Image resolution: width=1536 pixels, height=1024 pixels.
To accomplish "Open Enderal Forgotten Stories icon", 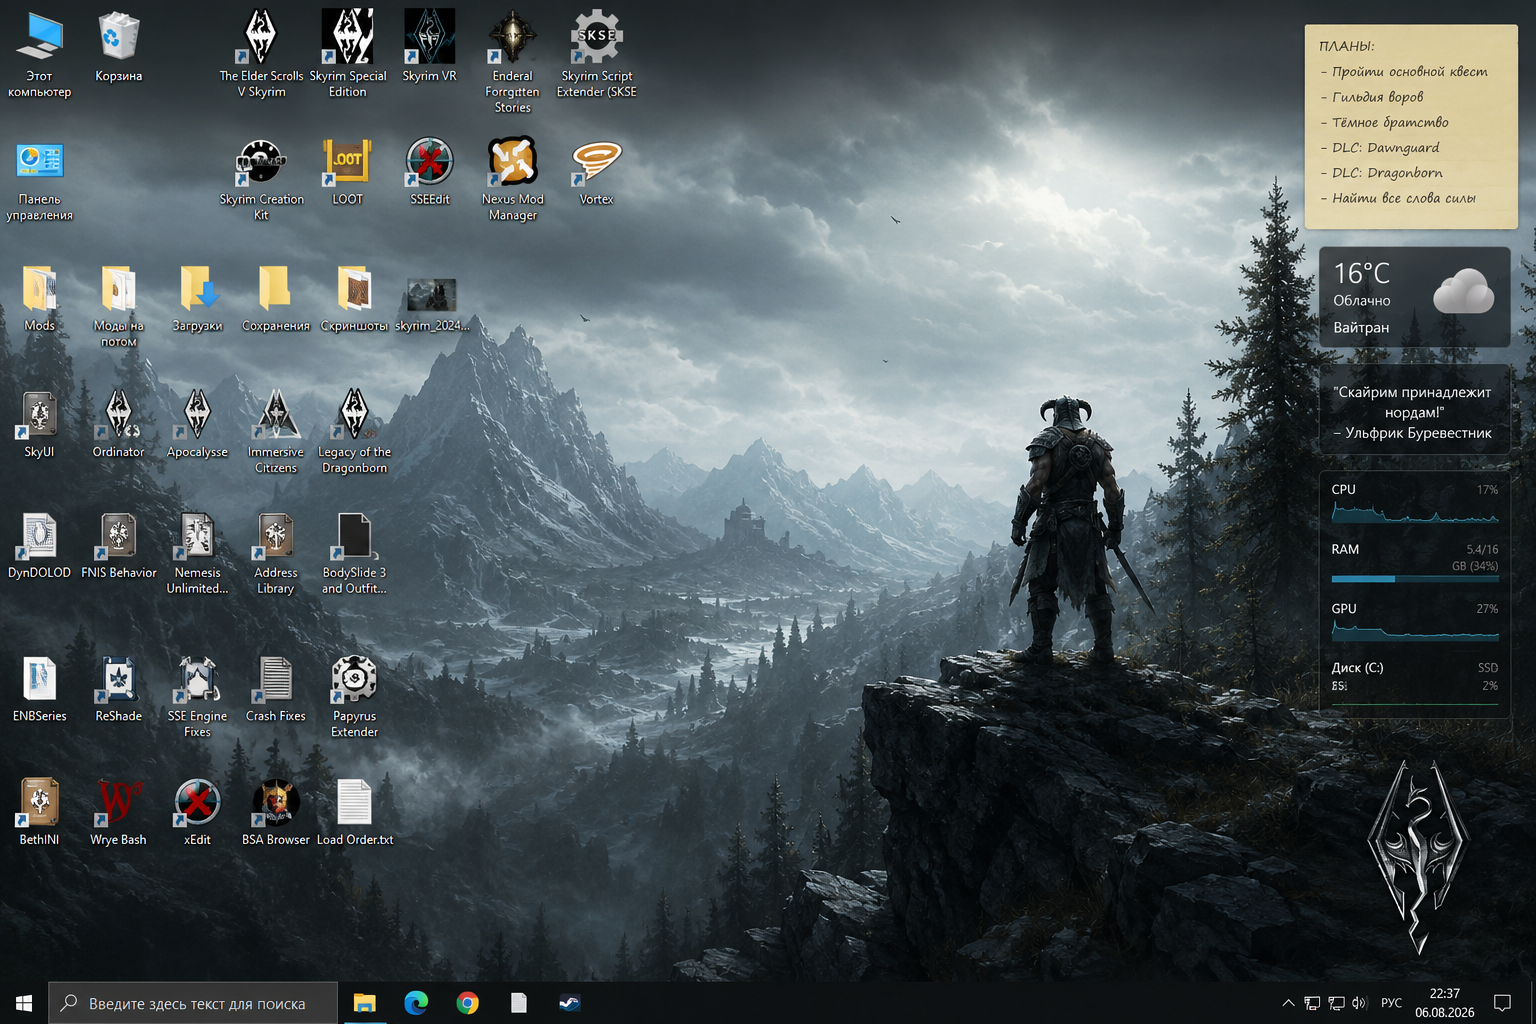I will (513, 62).
